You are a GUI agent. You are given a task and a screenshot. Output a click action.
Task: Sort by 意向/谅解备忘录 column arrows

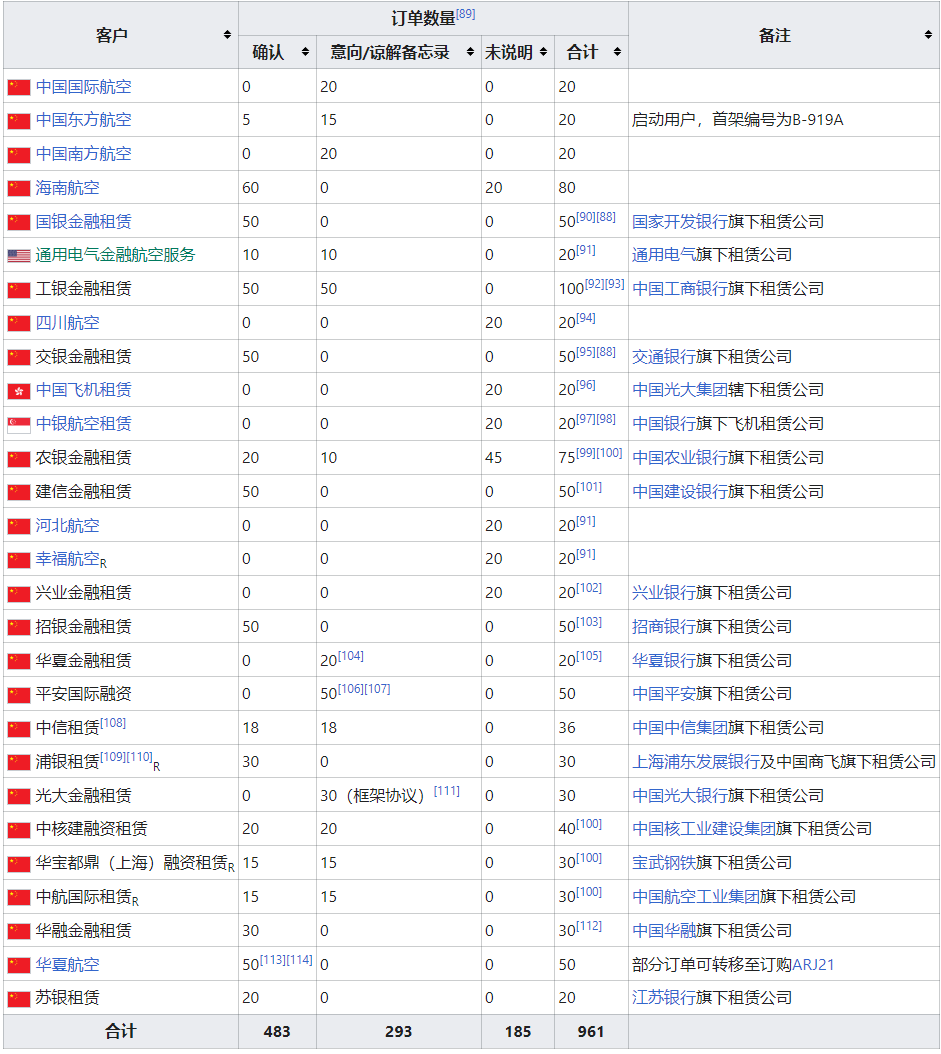[x=470, y=52]
